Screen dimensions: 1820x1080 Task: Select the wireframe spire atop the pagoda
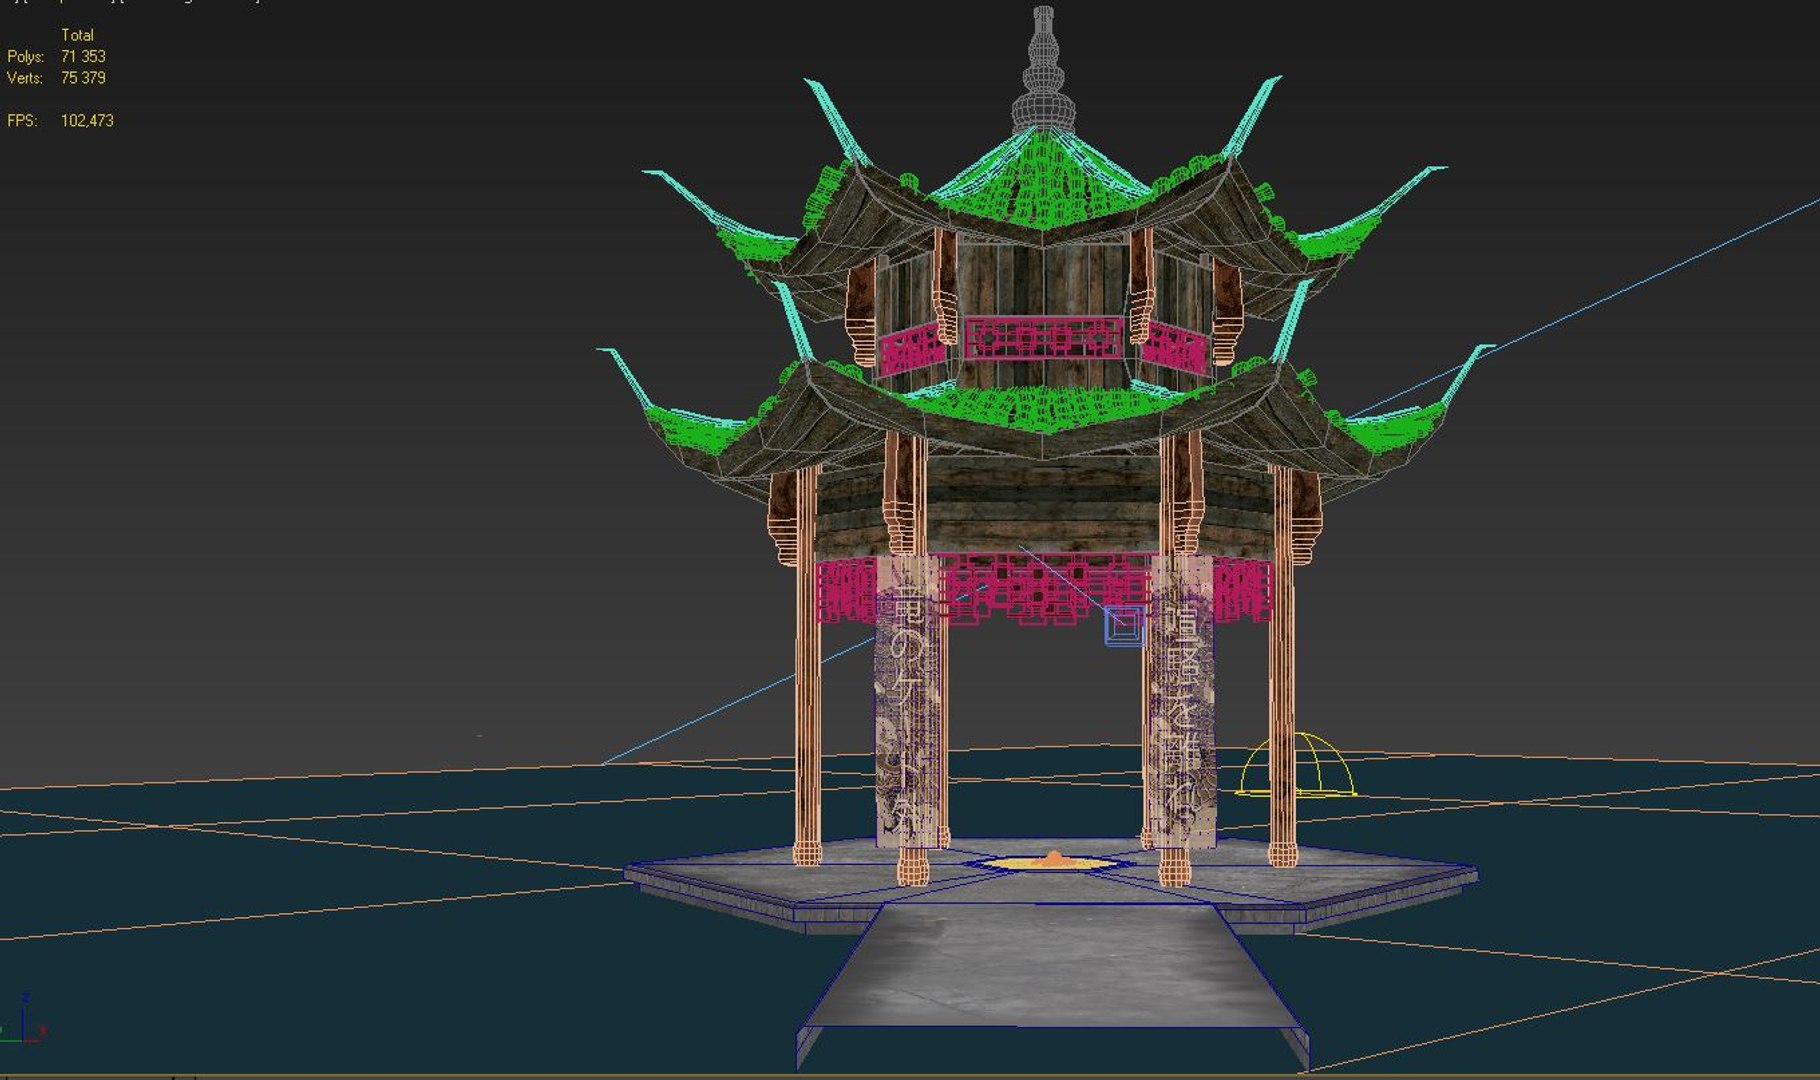coord(1043,70)
